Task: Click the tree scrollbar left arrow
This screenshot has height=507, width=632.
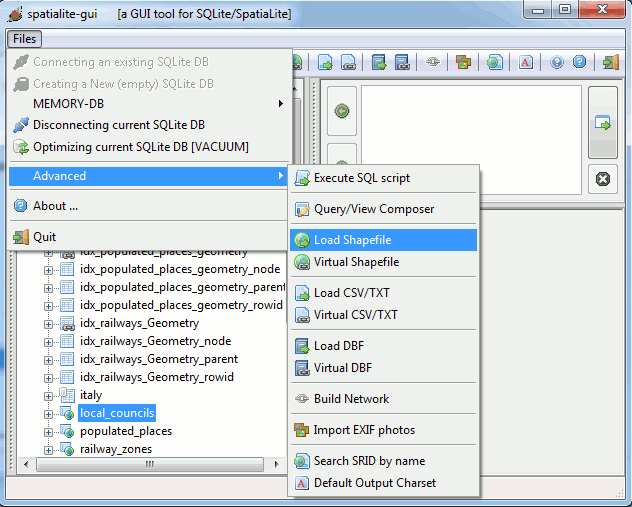Action: (26, 464)
